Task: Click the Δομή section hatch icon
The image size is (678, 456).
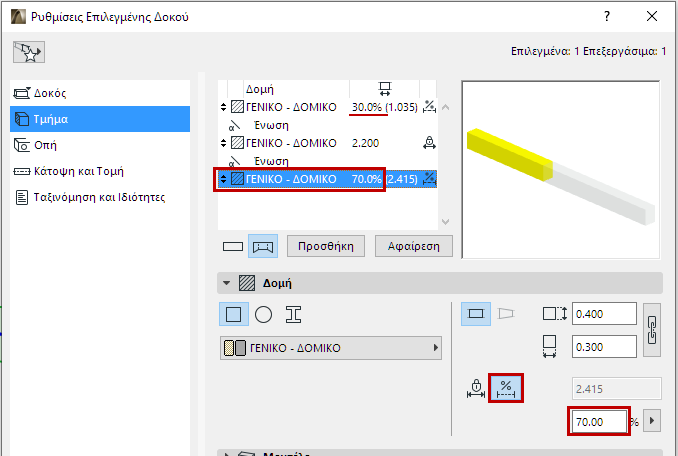Action: click(247, 283)
